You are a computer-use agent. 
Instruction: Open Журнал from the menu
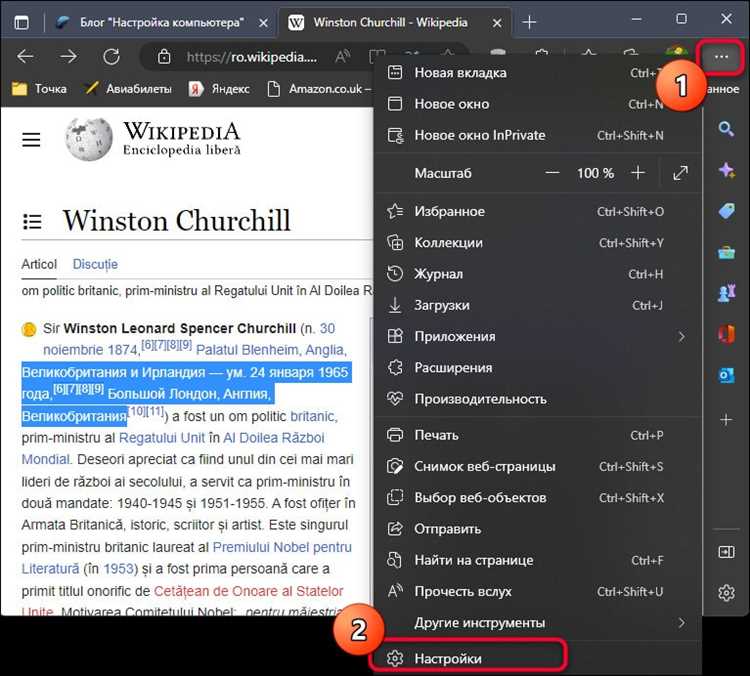pyautogui.click(x=538, y=274)
